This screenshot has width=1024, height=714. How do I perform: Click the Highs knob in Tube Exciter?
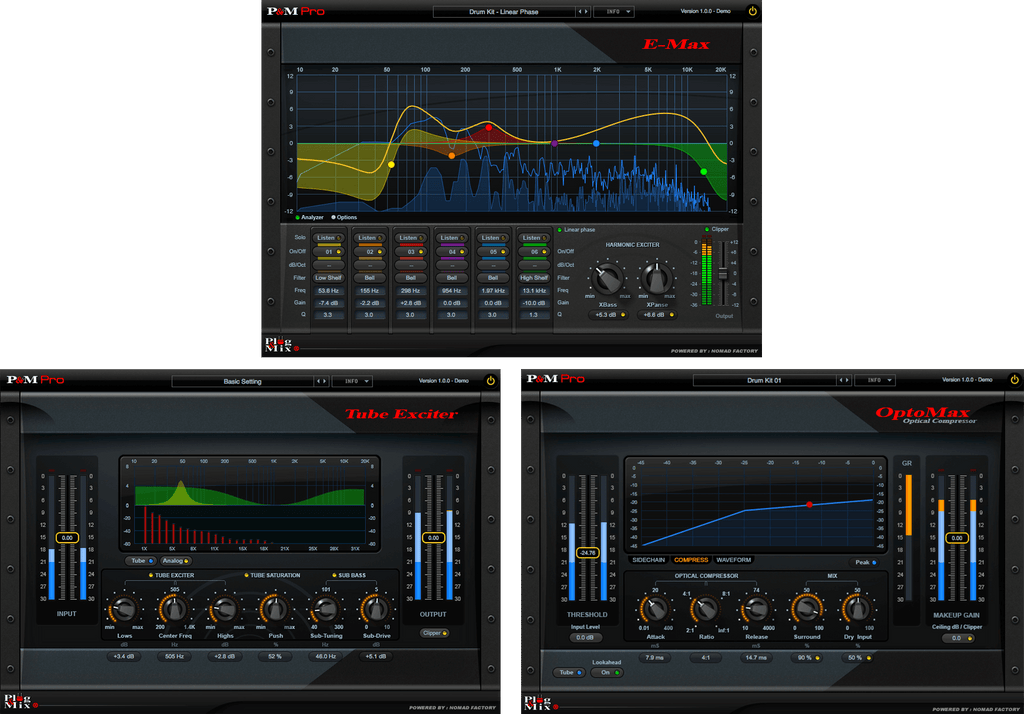pos(225,610)
